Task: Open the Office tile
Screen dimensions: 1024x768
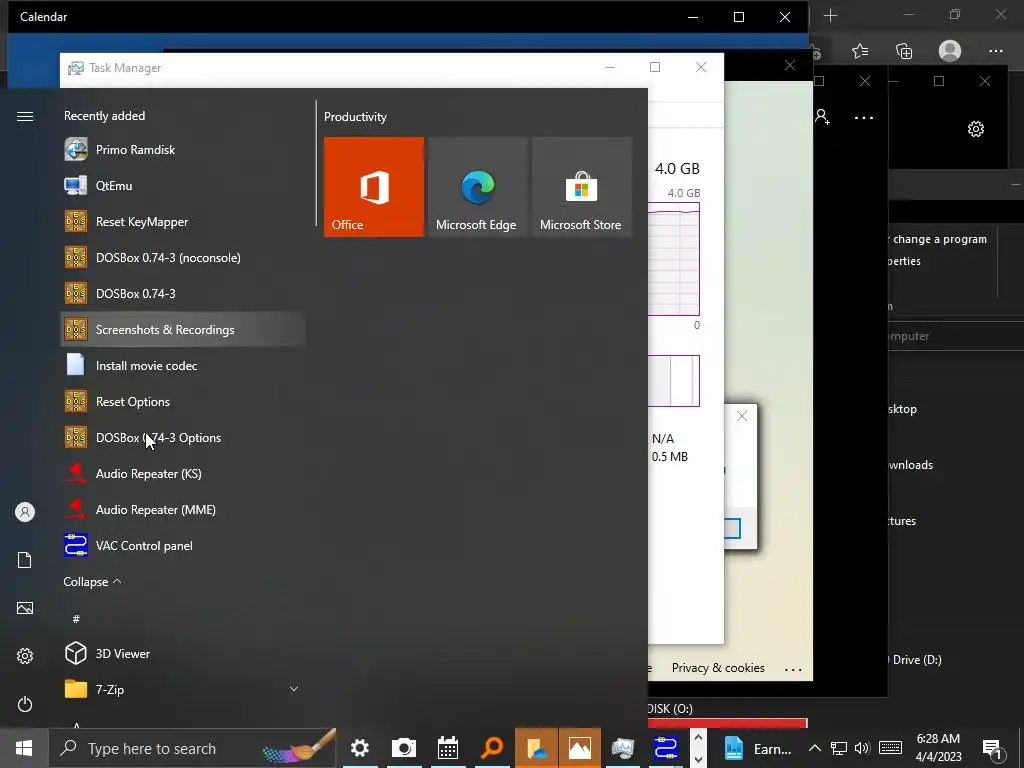Action: tap(374, 187)
